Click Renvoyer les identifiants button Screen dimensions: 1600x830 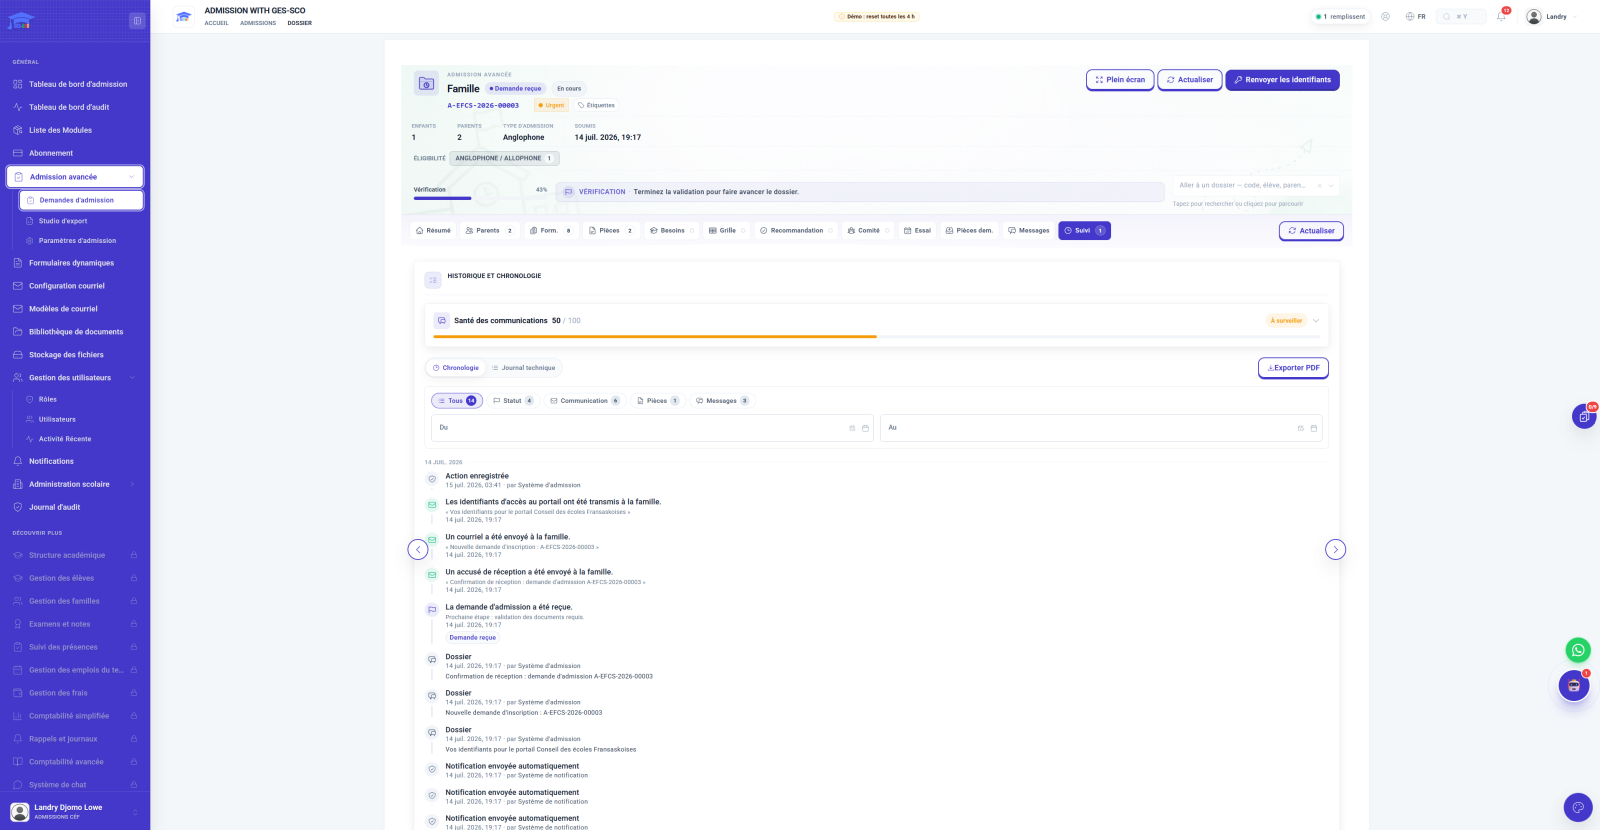point(1282,80)
